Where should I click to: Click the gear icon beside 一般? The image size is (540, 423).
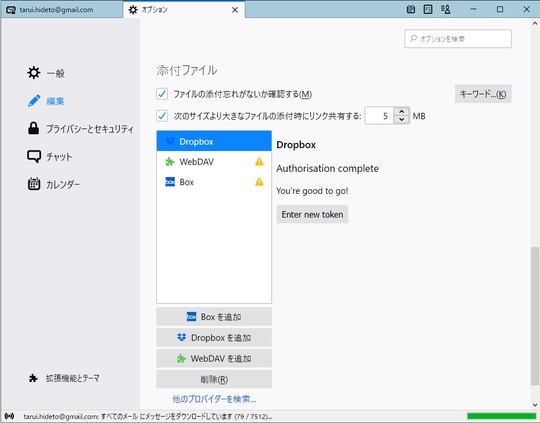[x=34, y=73]
